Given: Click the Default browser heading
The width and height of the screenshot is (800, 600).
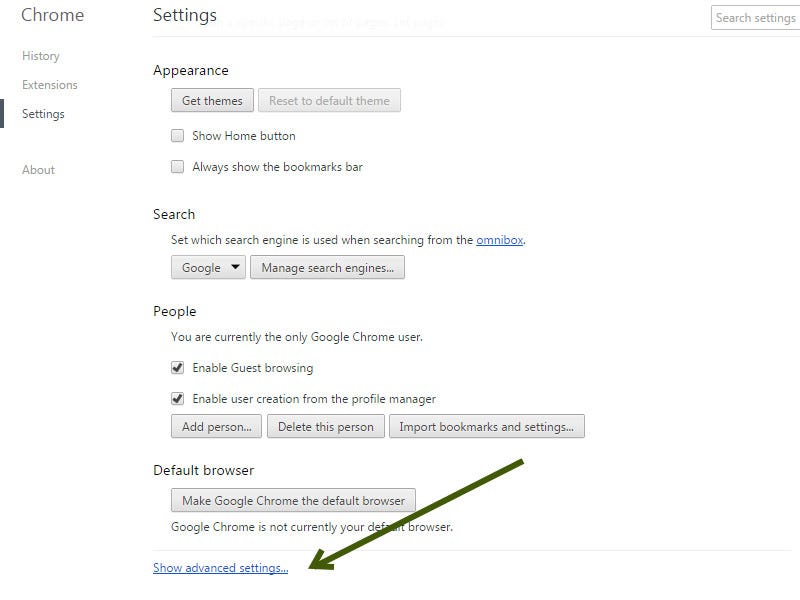Looking at the screenshot, I should (204, 470).
